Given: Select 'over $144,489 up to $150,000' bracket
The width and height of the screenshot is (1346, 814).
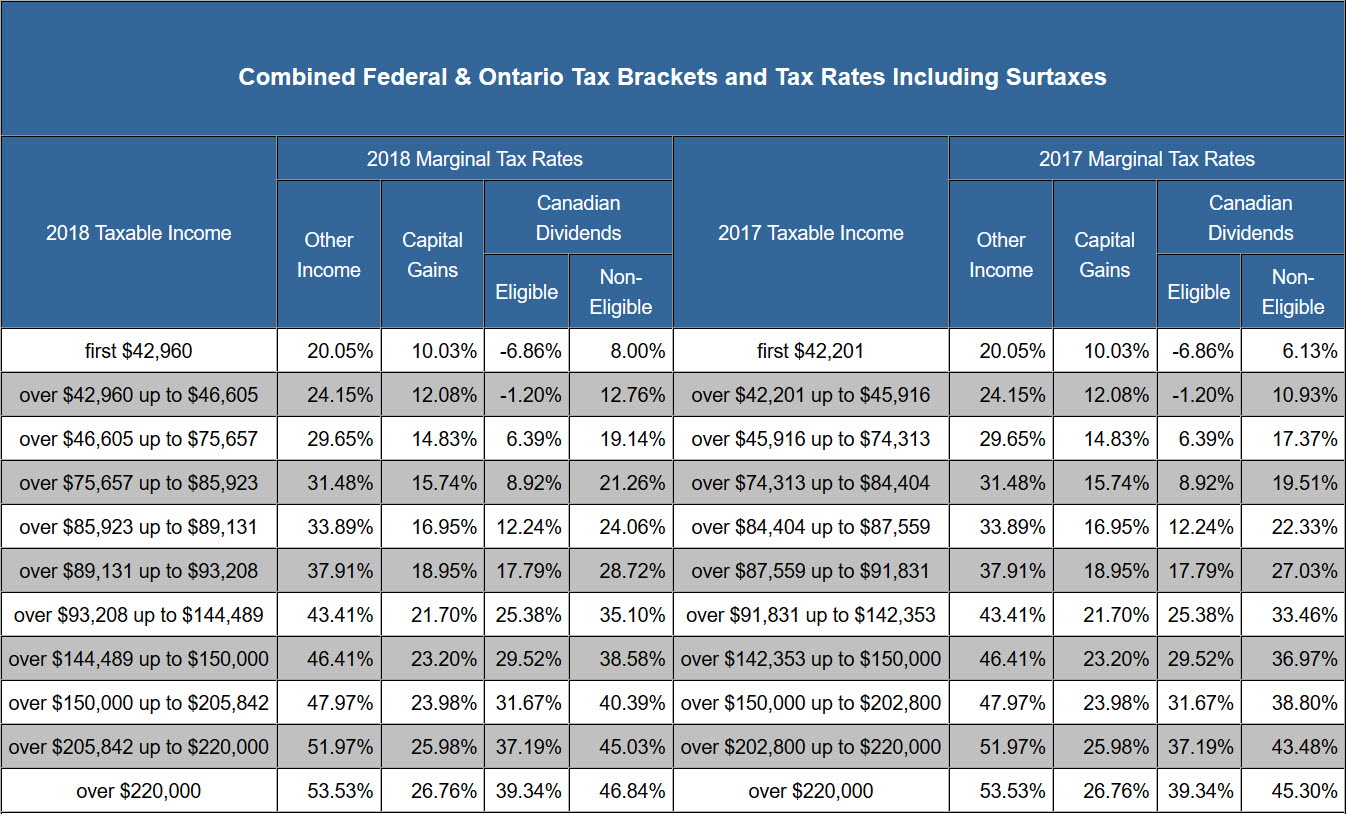Looking at the screenshot, I should pyautogui.click(x=138, y=658).
